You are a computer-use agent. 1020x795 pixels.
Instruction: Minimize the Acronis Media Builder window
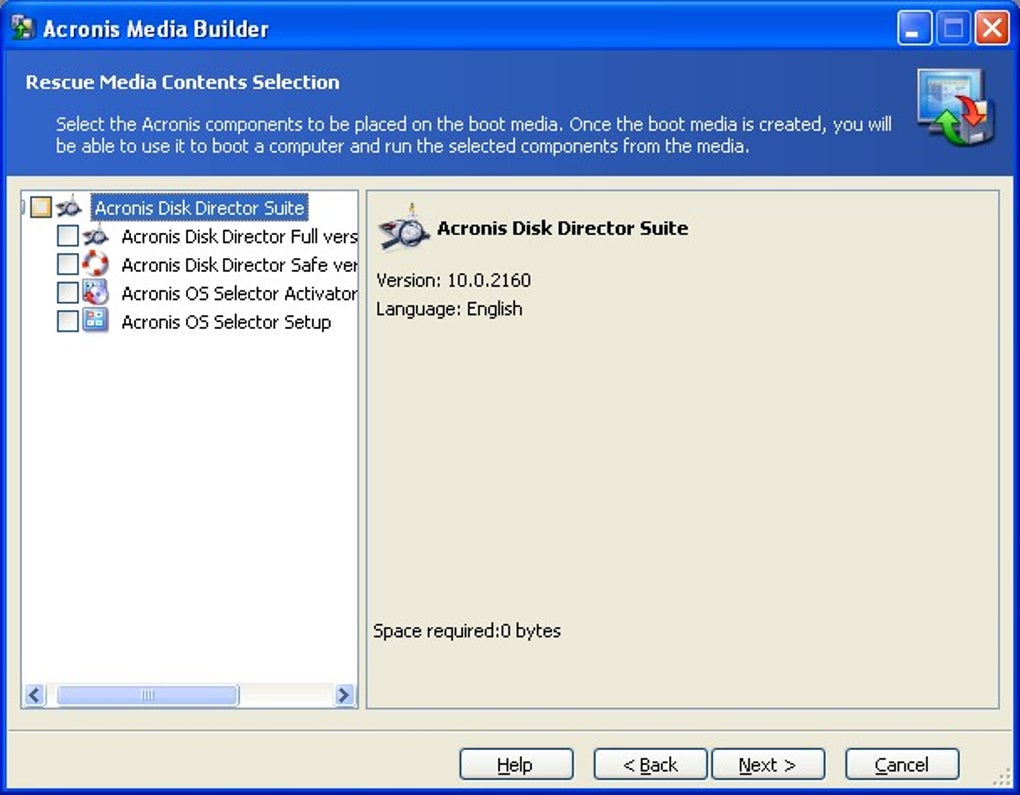click(x=914, y=28)
